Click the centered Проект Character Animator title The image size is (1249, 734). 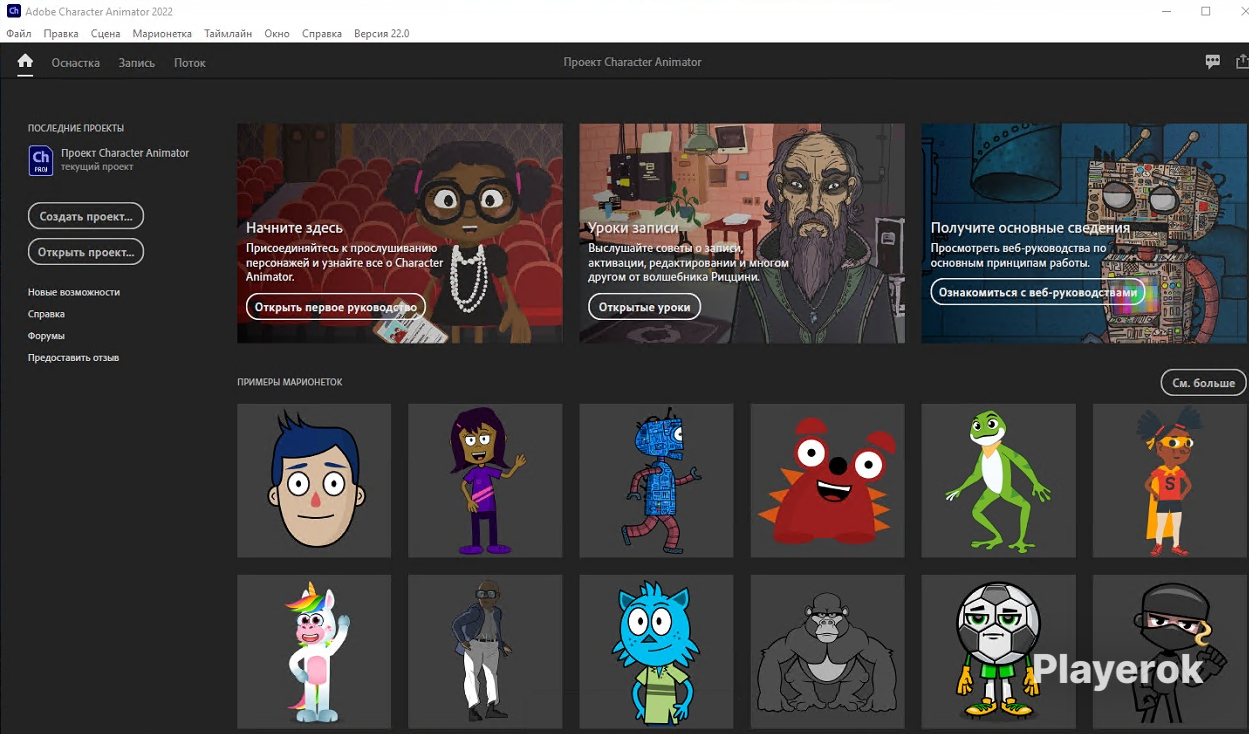coord(632,62)
